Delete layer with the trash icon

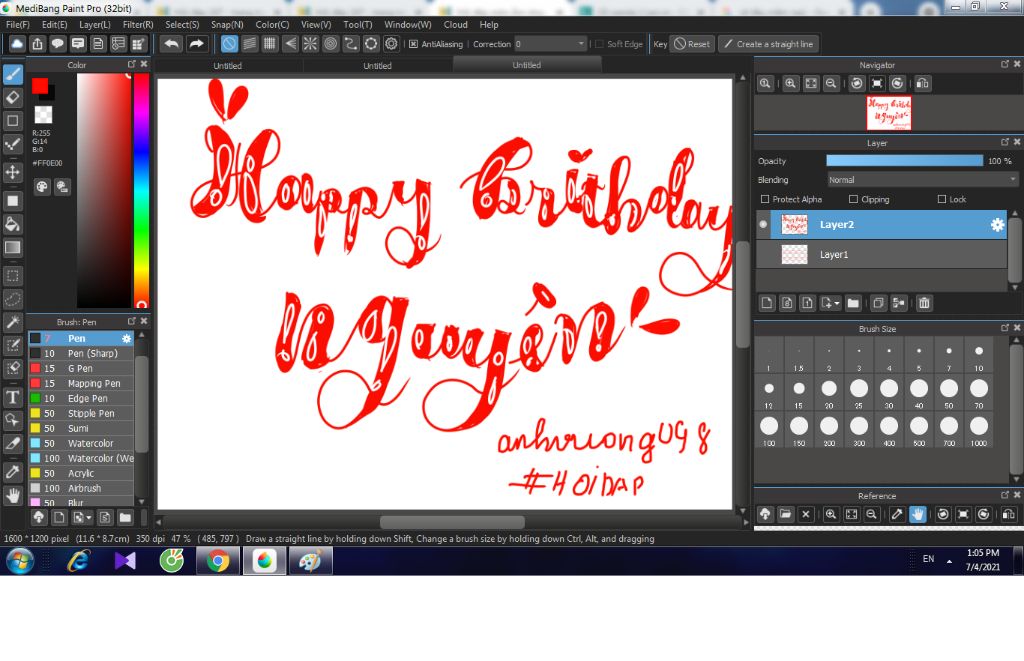point(923,303)
